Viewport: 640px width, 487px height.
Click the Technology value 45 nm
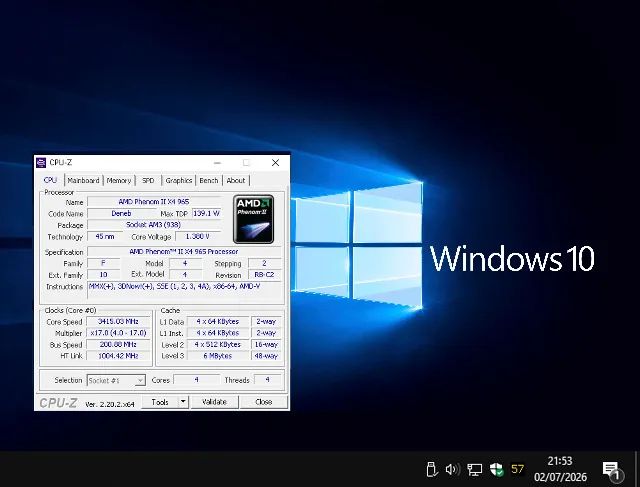tap(105, 236)
